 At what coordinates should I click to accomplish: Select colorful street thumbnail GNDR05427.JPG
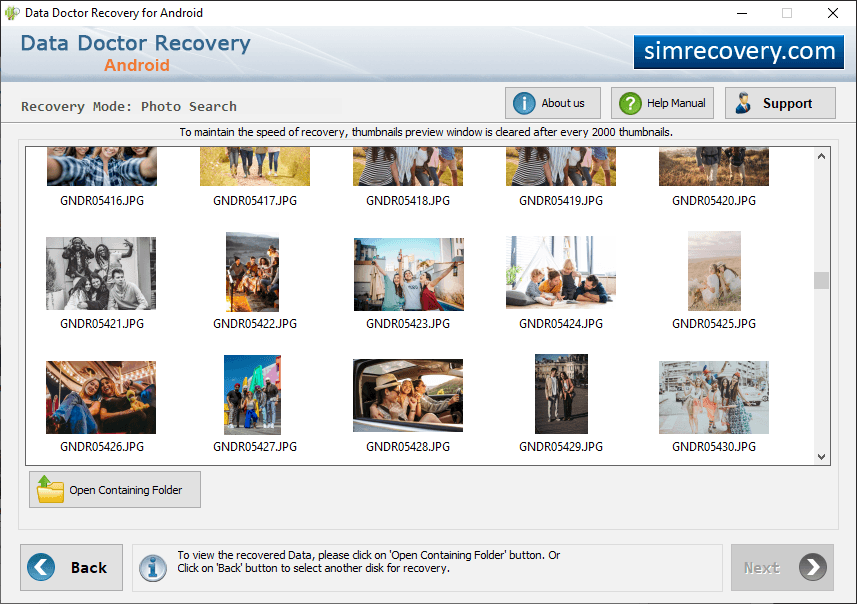point(253,395)
